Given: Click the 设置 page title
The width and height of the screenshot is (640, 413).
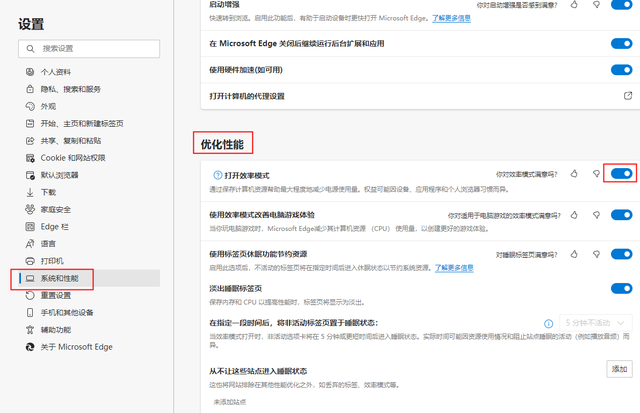Looking at the screenshot, I should 31,24.
